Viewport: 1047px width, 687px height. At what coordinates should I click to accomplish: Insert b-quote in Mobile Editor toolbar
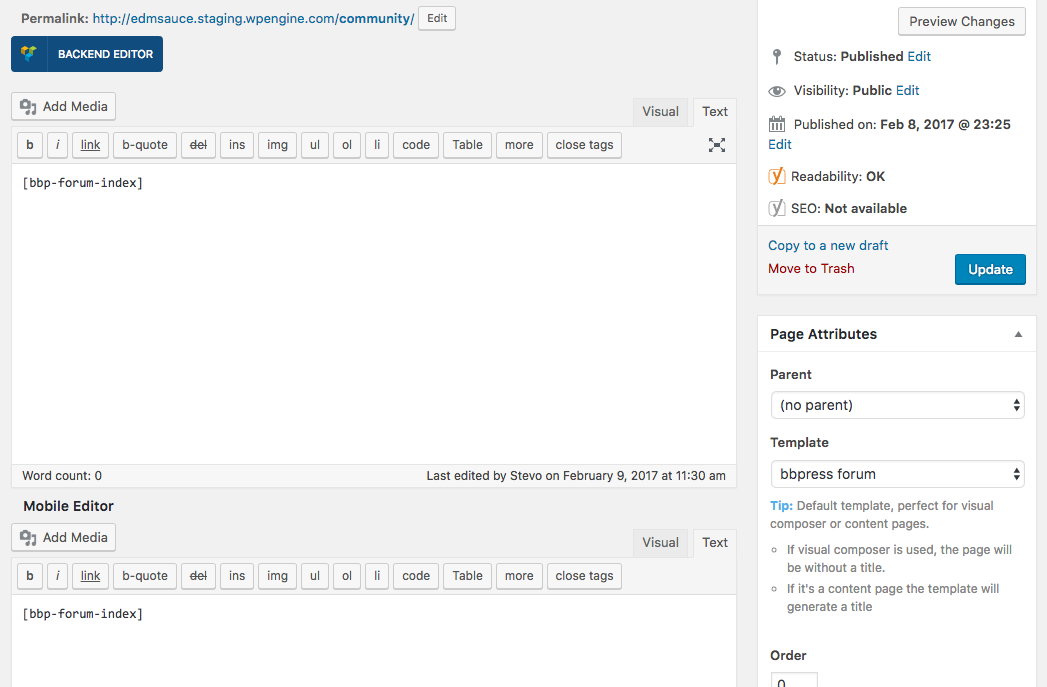145,576
